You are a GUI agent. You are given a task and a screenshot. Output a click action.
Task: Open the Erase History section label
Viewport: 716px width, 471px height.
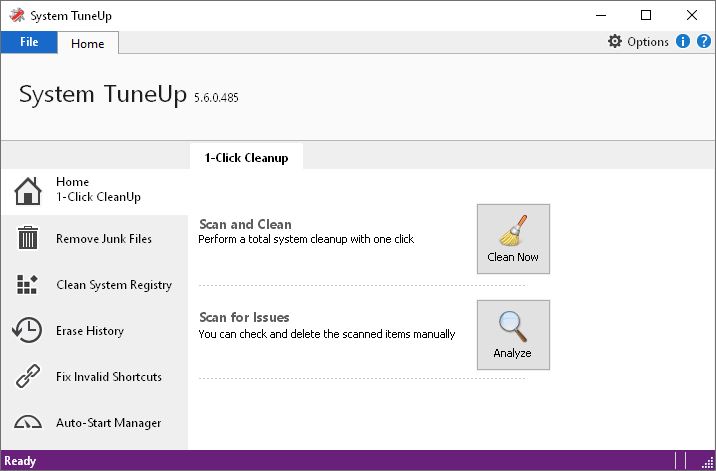pyautogui.click(x=90, y=331)
